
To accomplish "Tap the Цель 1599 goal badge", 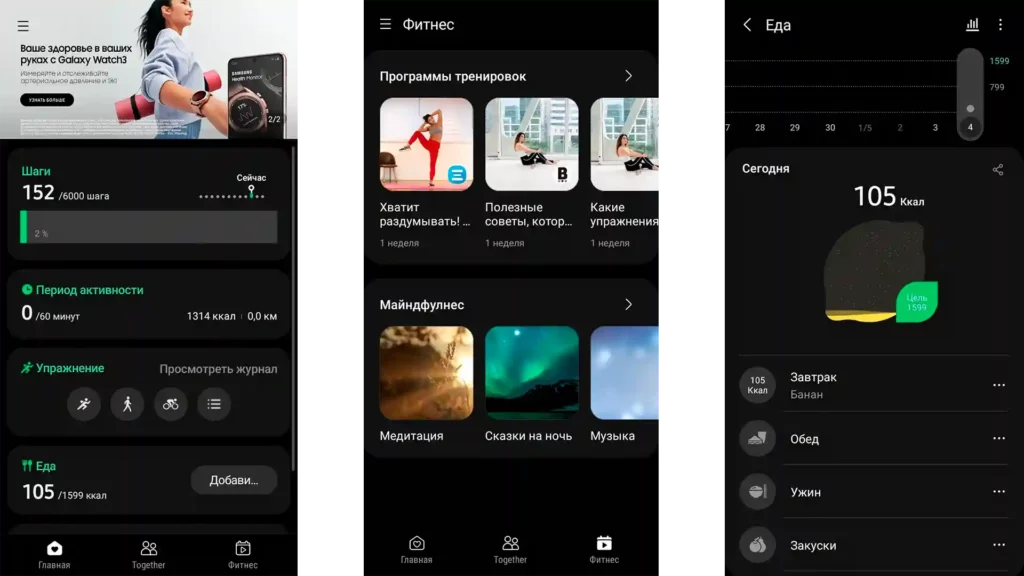I will coord(917,302).
